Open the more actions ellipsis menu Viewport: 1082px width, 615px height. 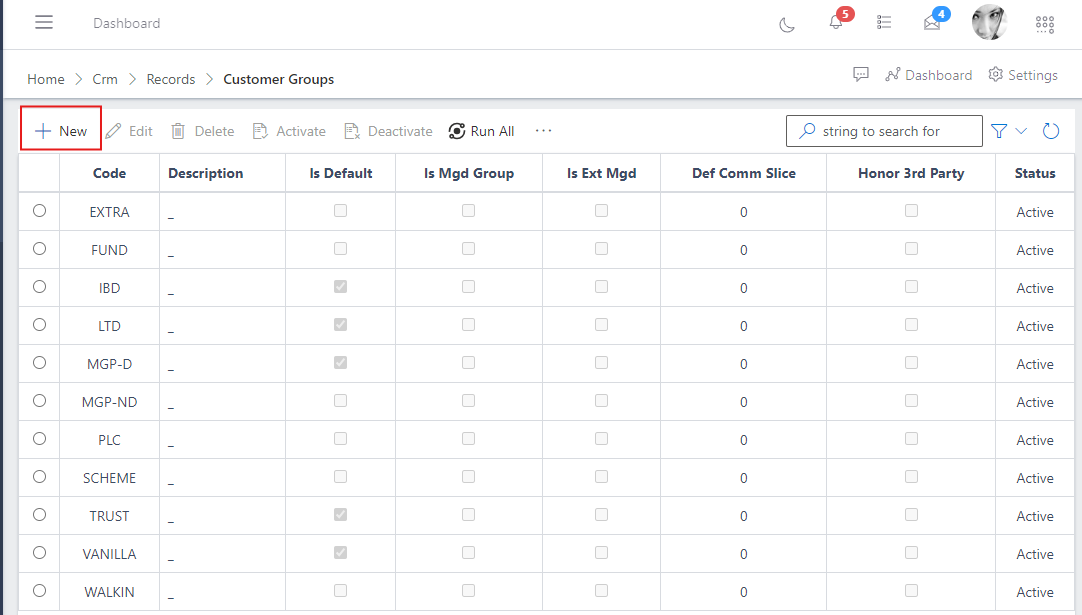543,131
